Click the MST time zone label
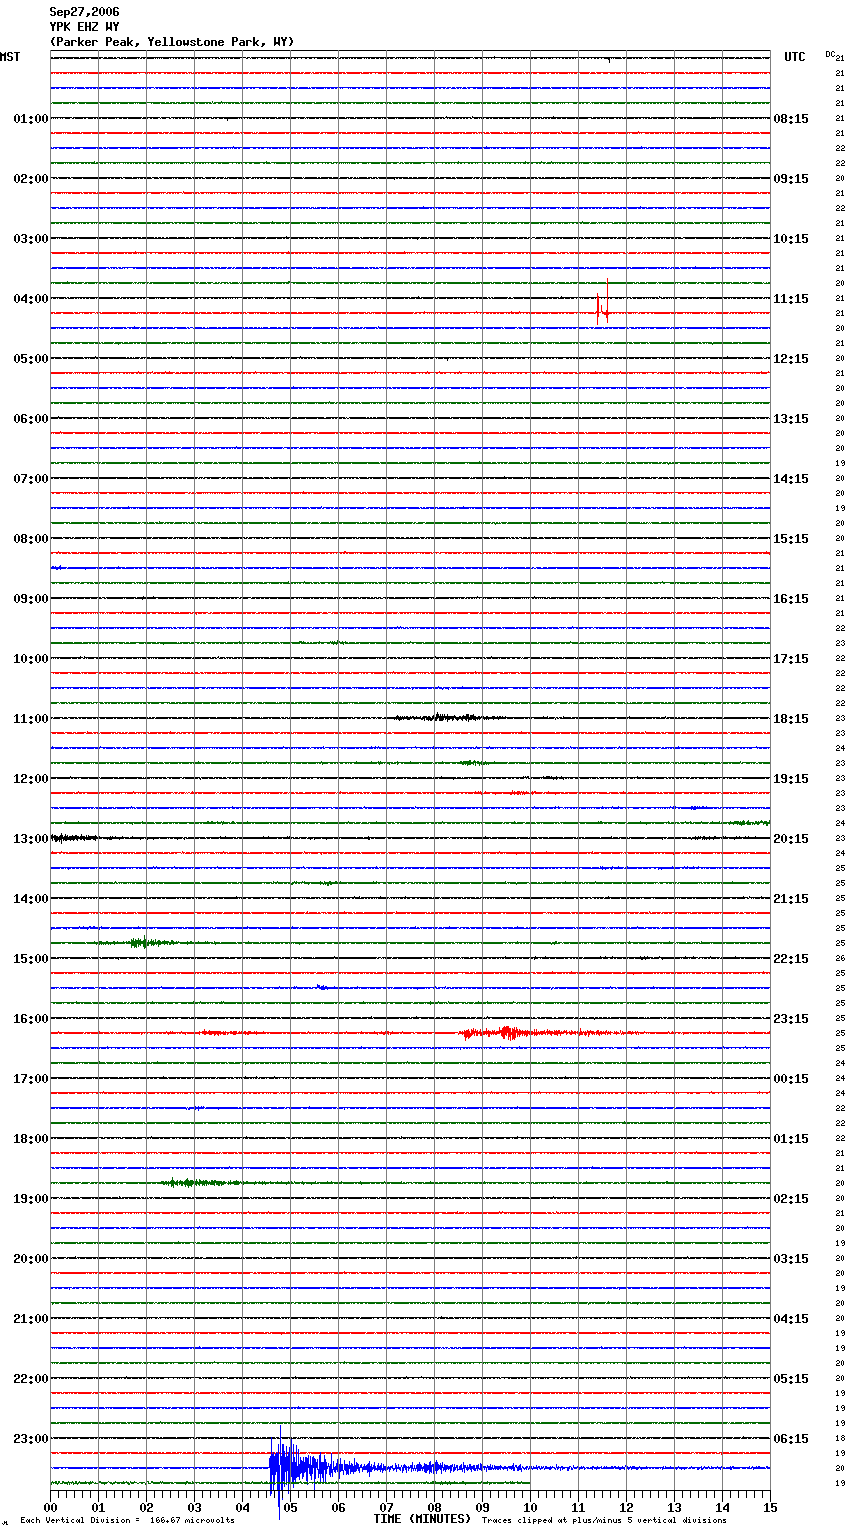The width and height of the screenshot is (850, 1534). (10, 57)
